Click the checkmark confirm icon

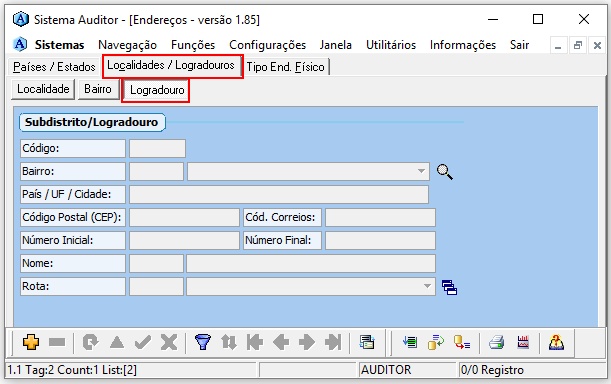pos(143,342)
